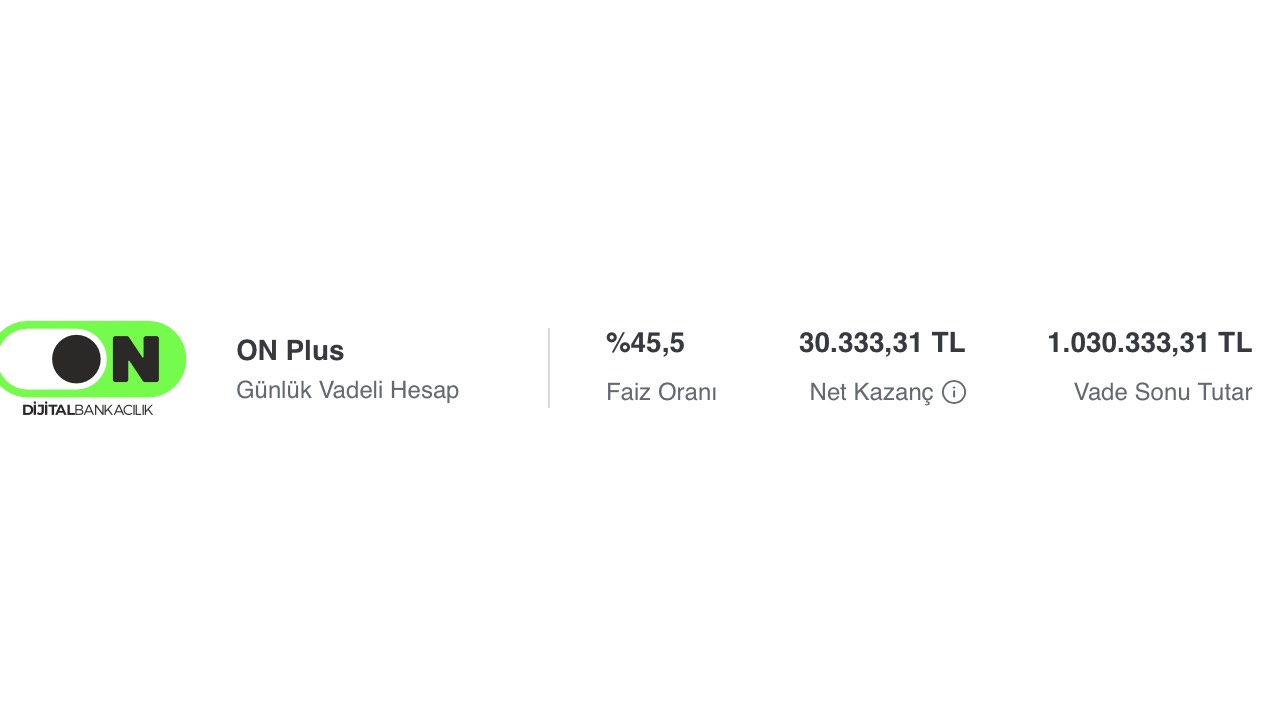Click the letter N in the logo
Viewport: 1280px width, 720px height.
(x=136, y=359)
